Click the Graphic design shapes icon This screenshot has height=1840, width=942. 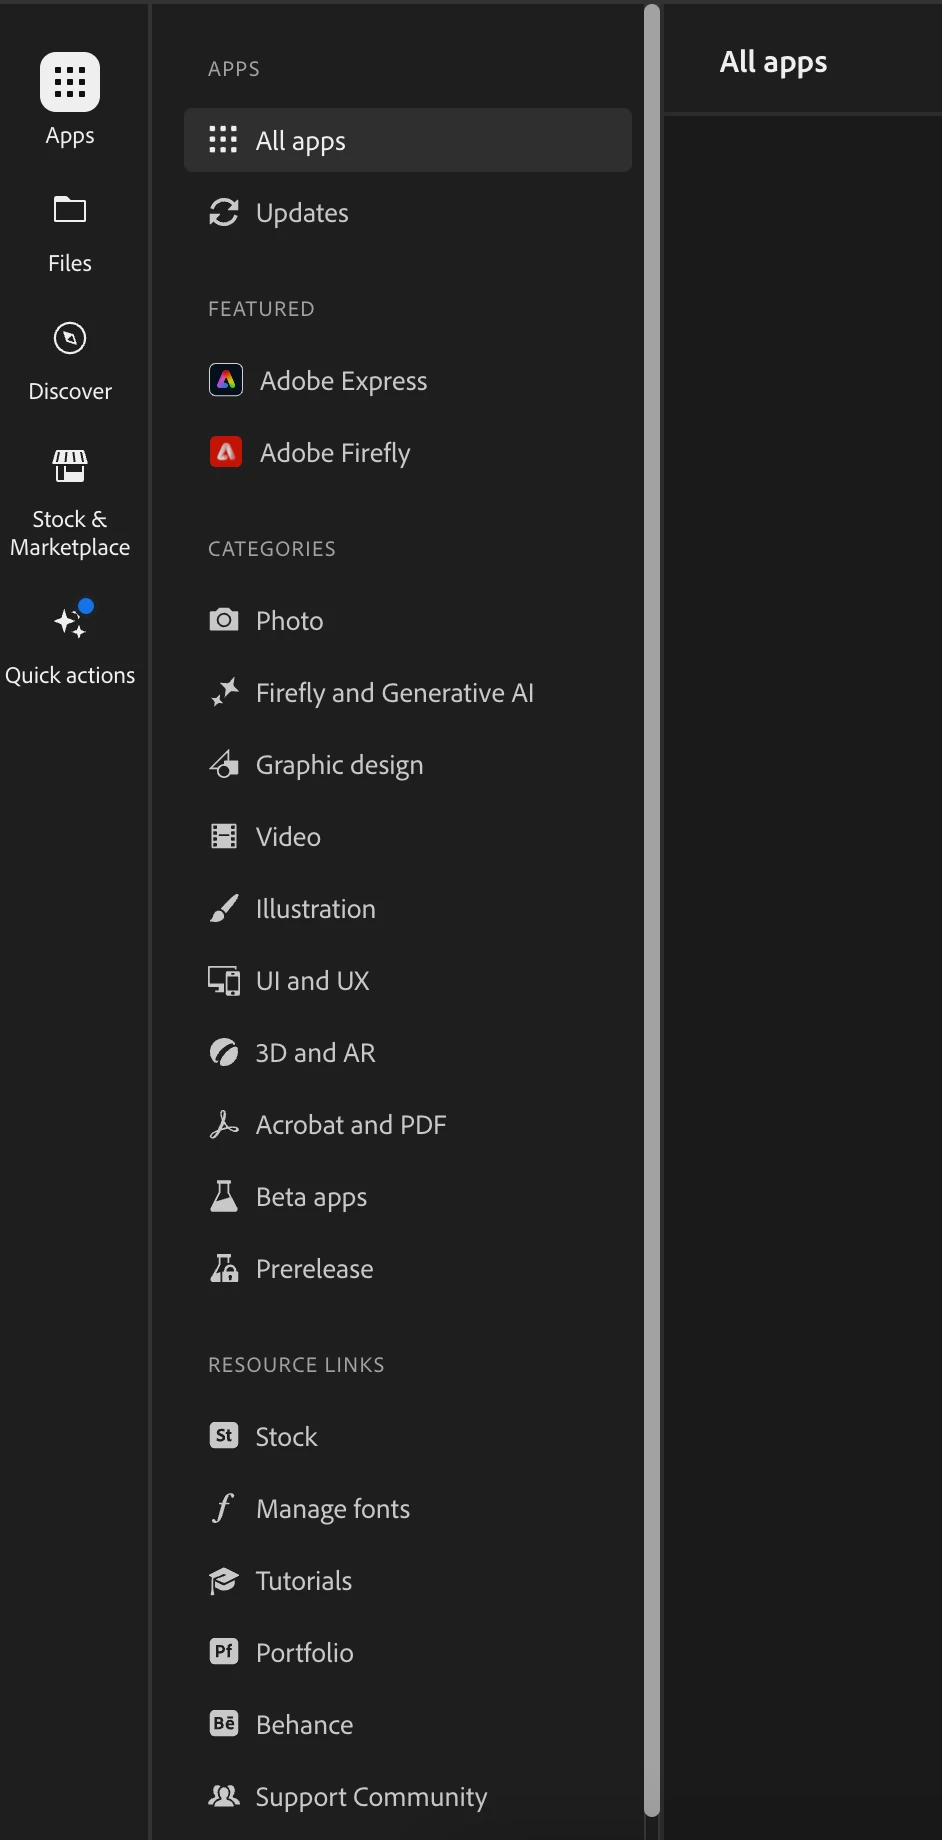pos(224,764)
